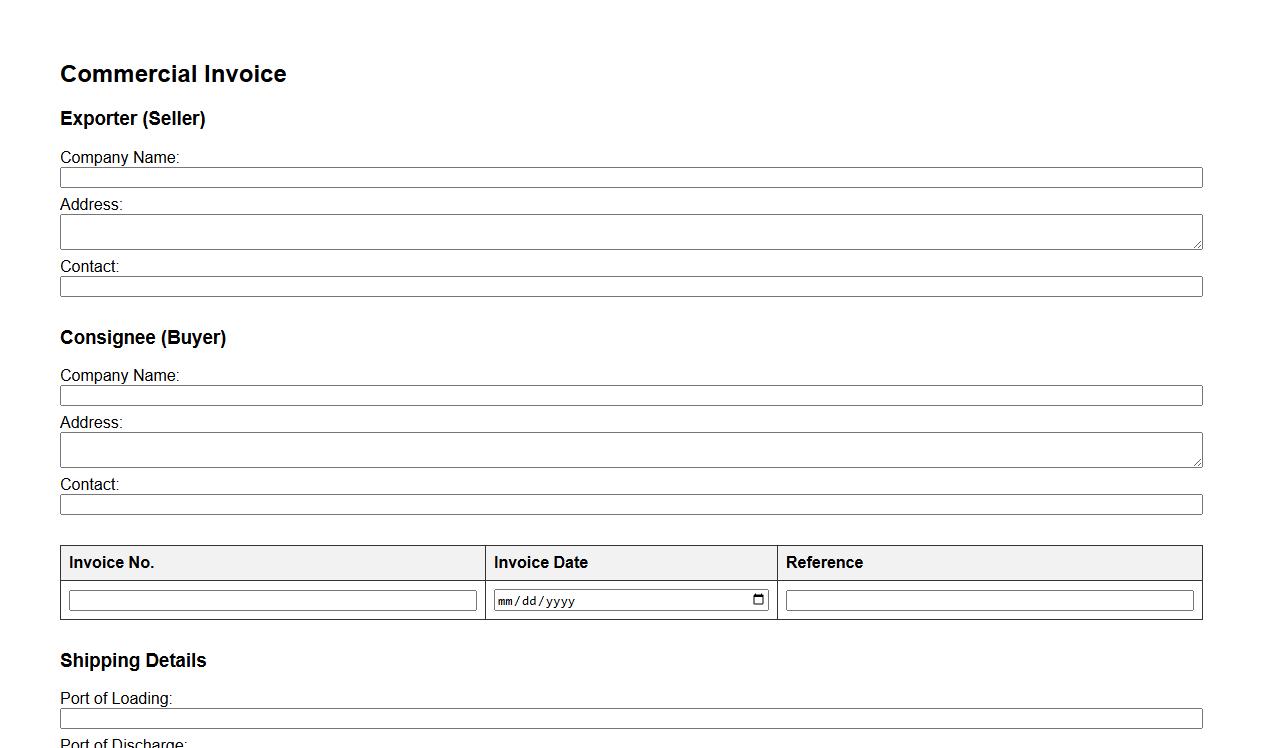Select the Exporter Contact input

(631, 287)
